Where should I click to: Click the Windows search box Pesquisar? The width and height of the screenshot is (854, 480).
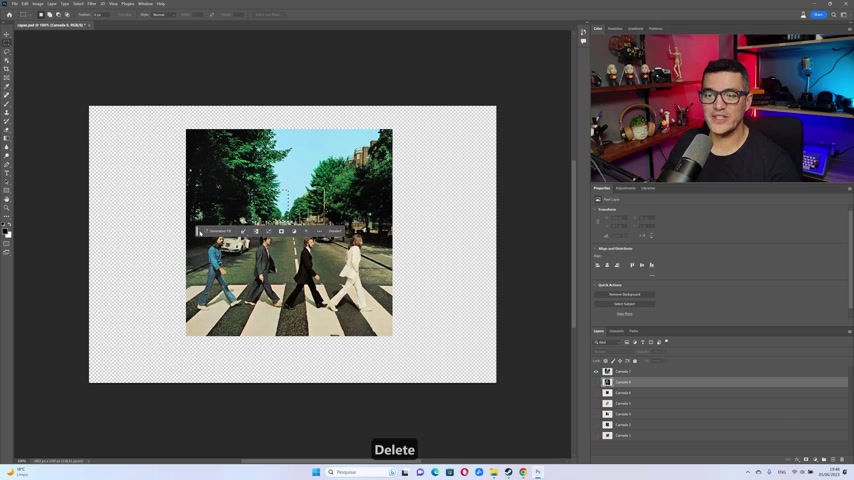361,472
